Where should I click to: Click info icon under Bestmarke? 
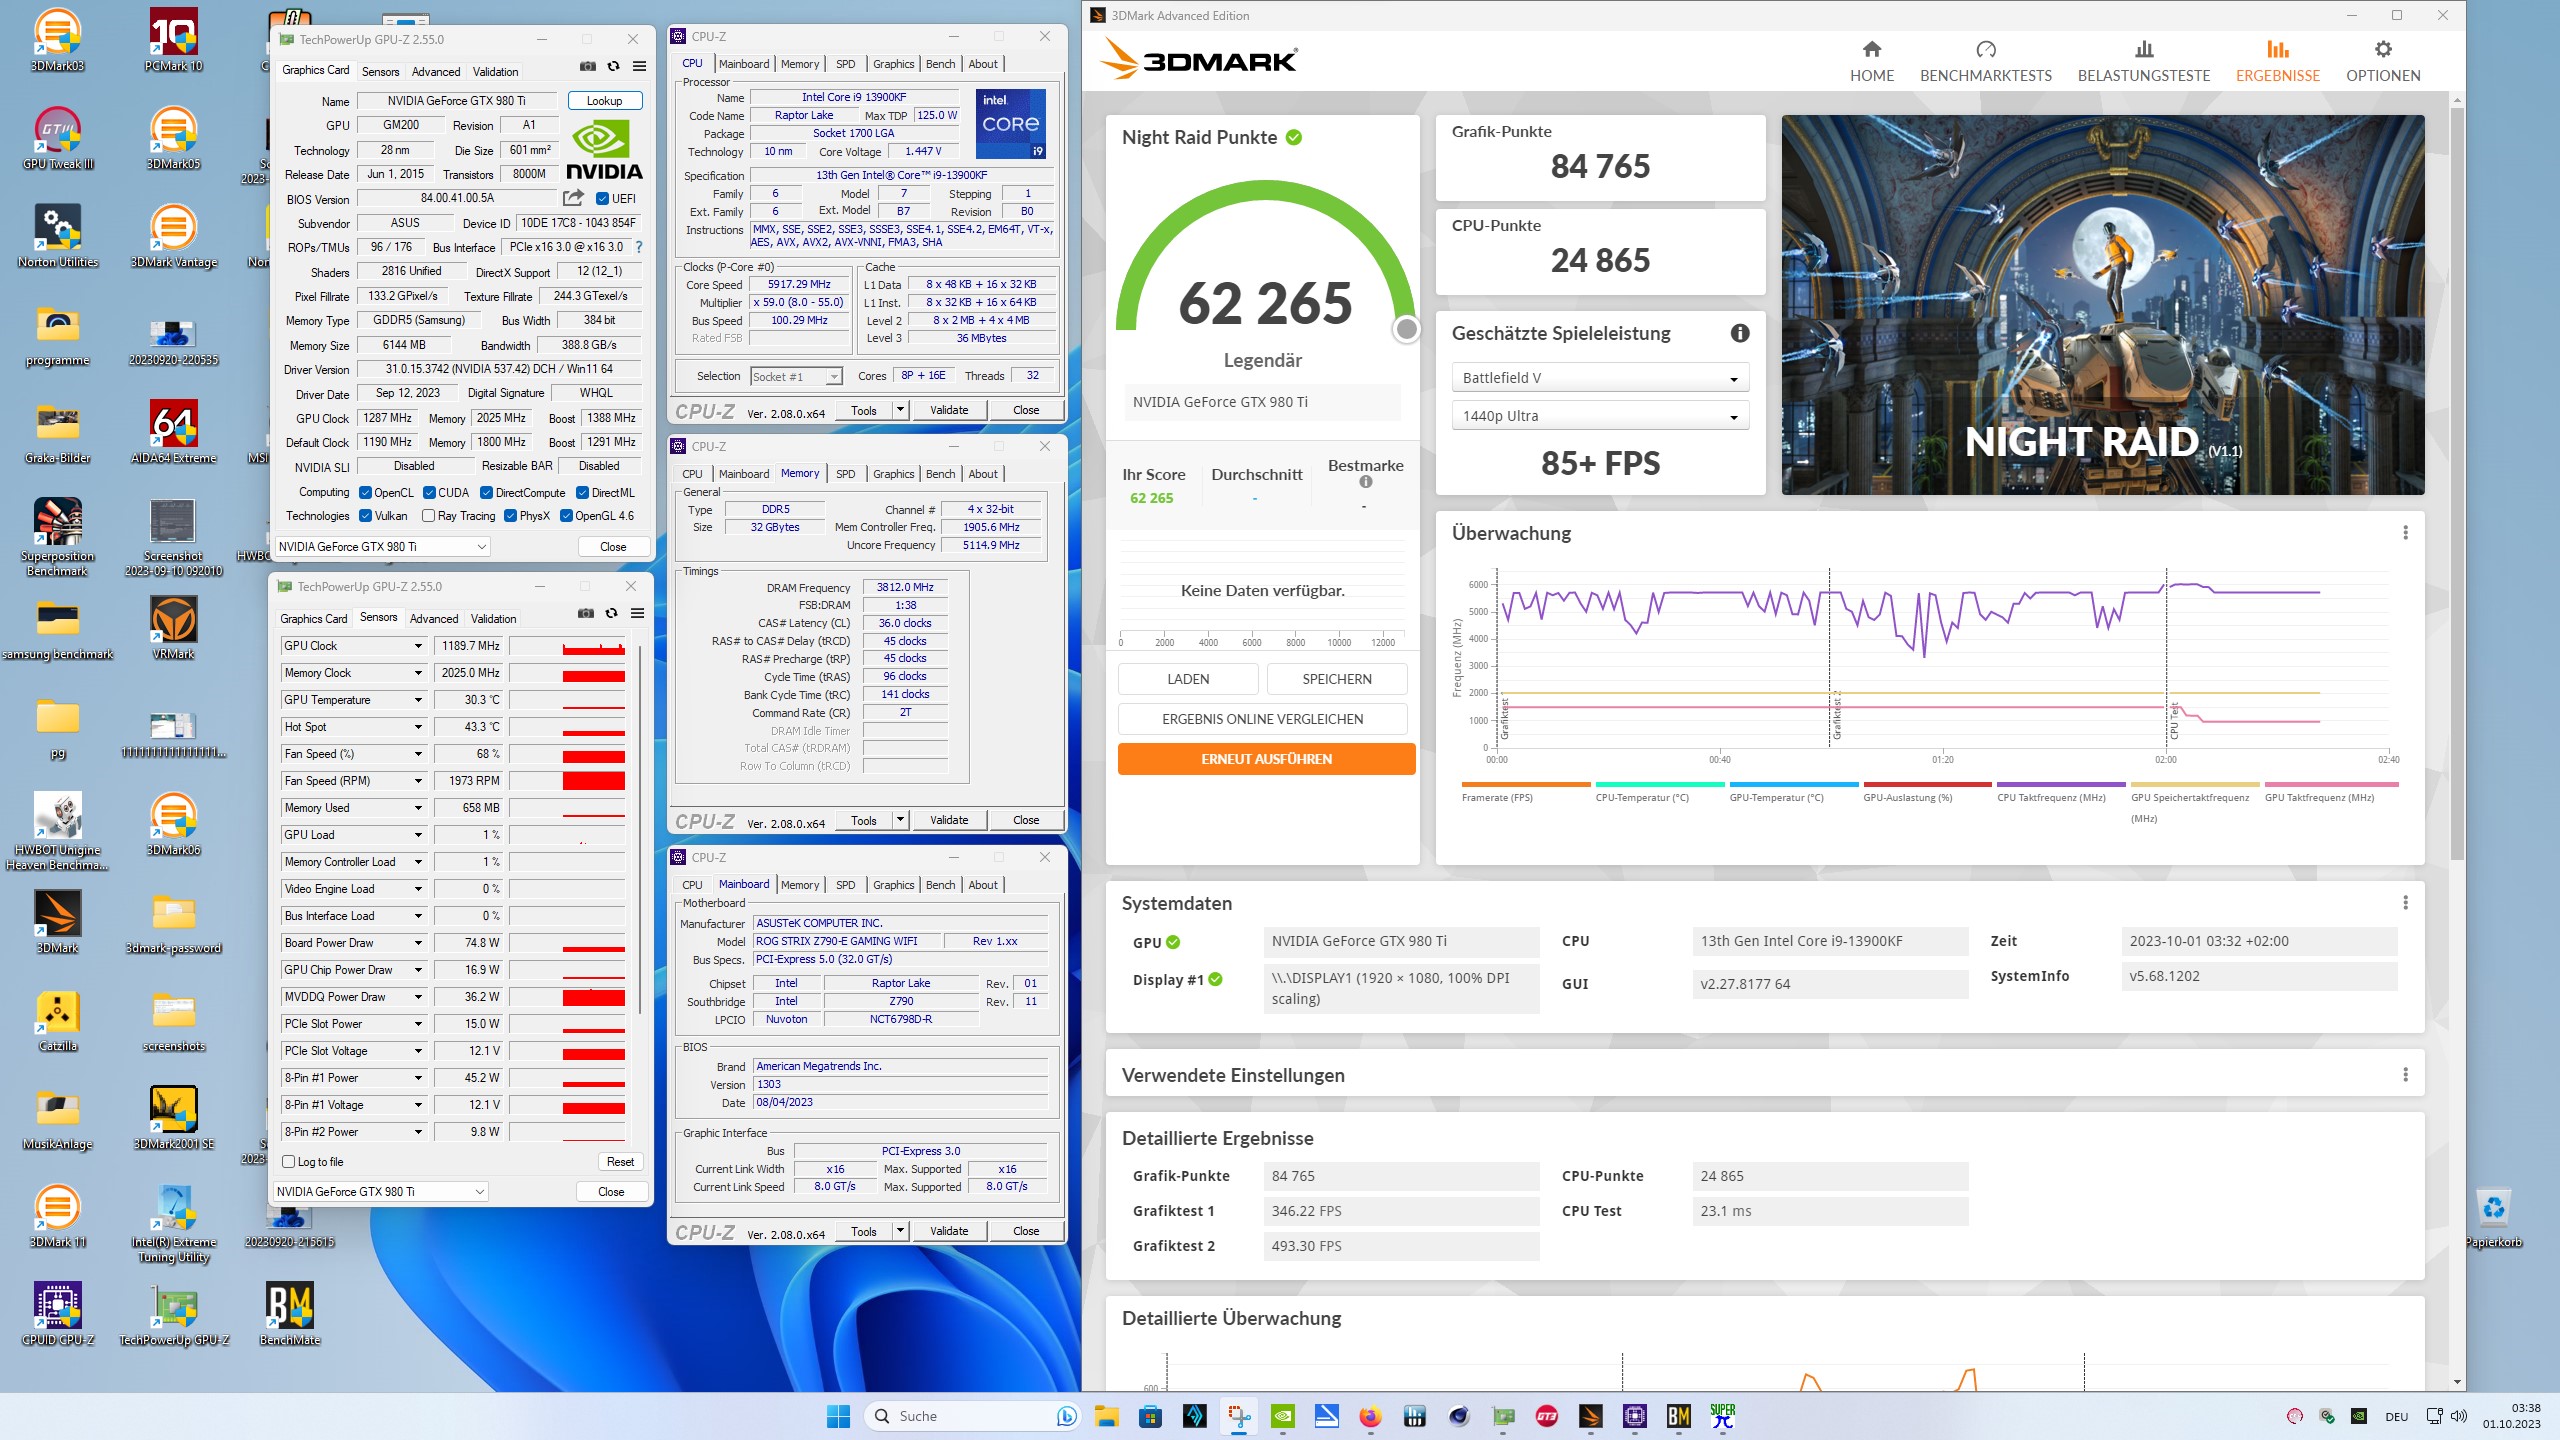click(1365, 482)
